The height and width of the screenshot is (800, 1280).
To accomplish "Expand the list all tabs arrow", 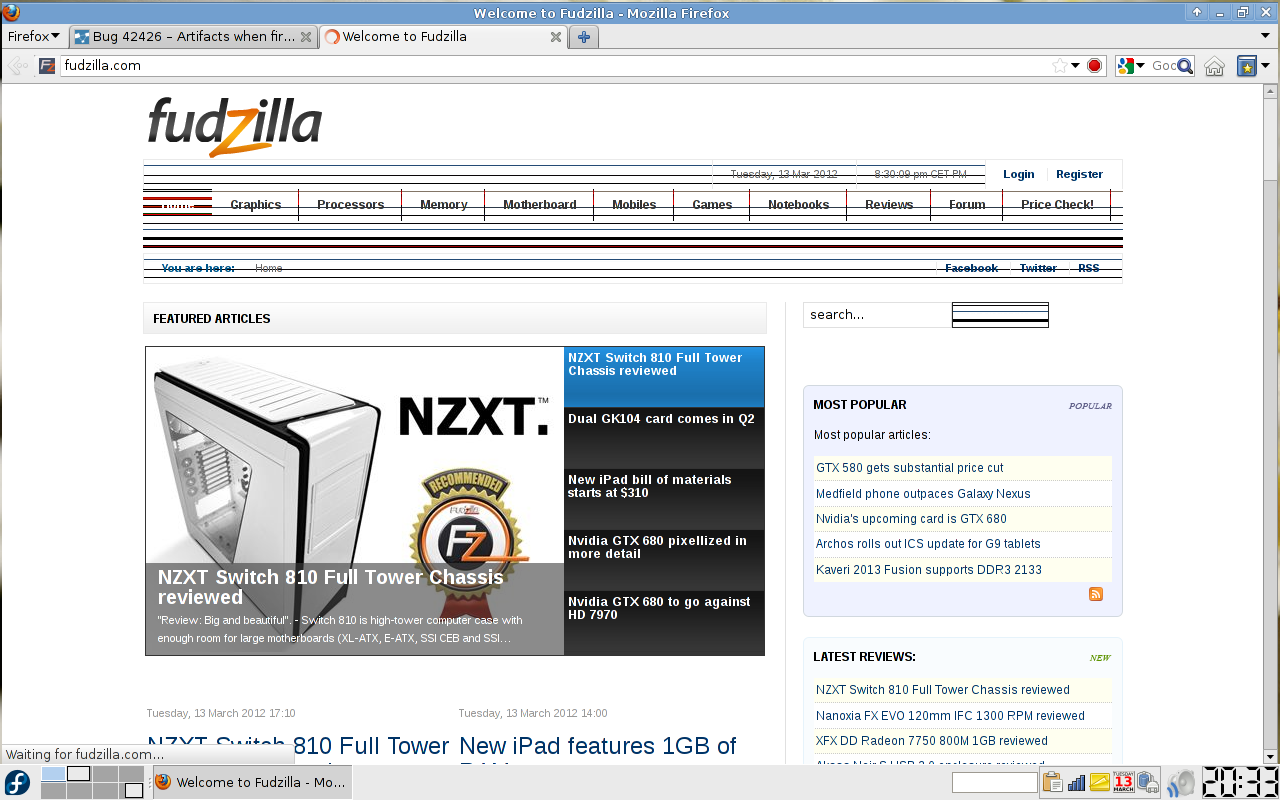I will [x=1265, y=37].
